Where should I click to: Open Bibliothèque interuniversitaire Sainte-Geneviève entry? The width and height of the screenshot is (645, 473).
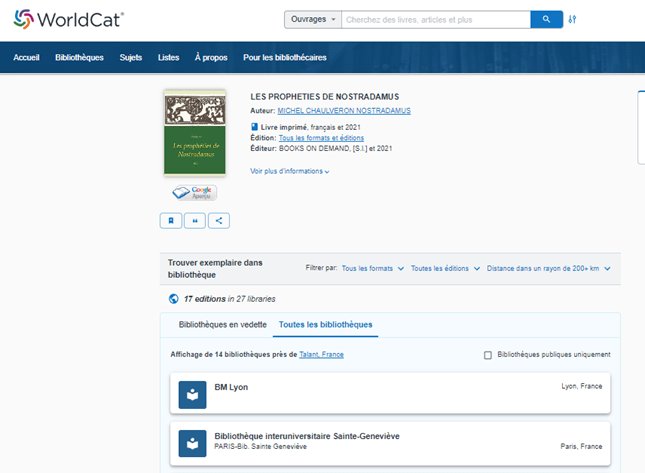[x=390, y=444]
